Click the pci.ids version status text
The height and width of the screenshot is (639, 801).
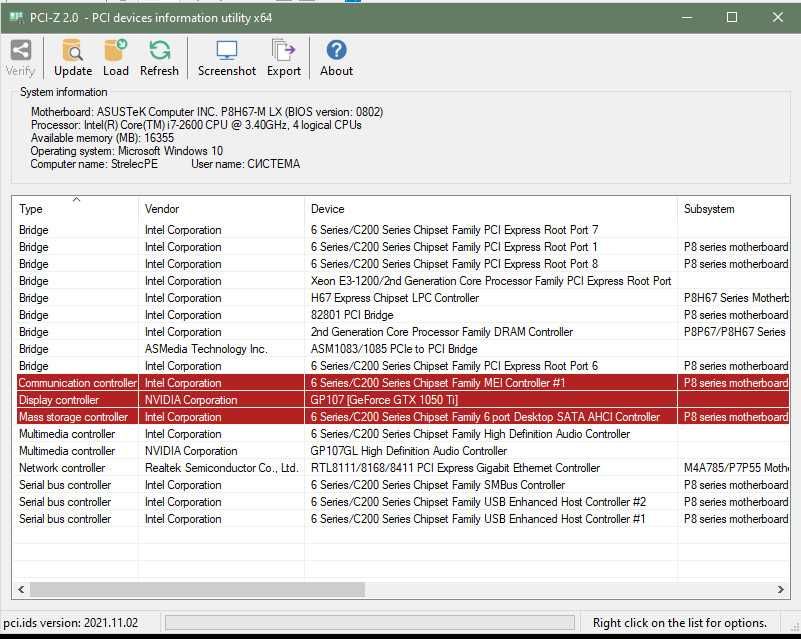(70, 623)
